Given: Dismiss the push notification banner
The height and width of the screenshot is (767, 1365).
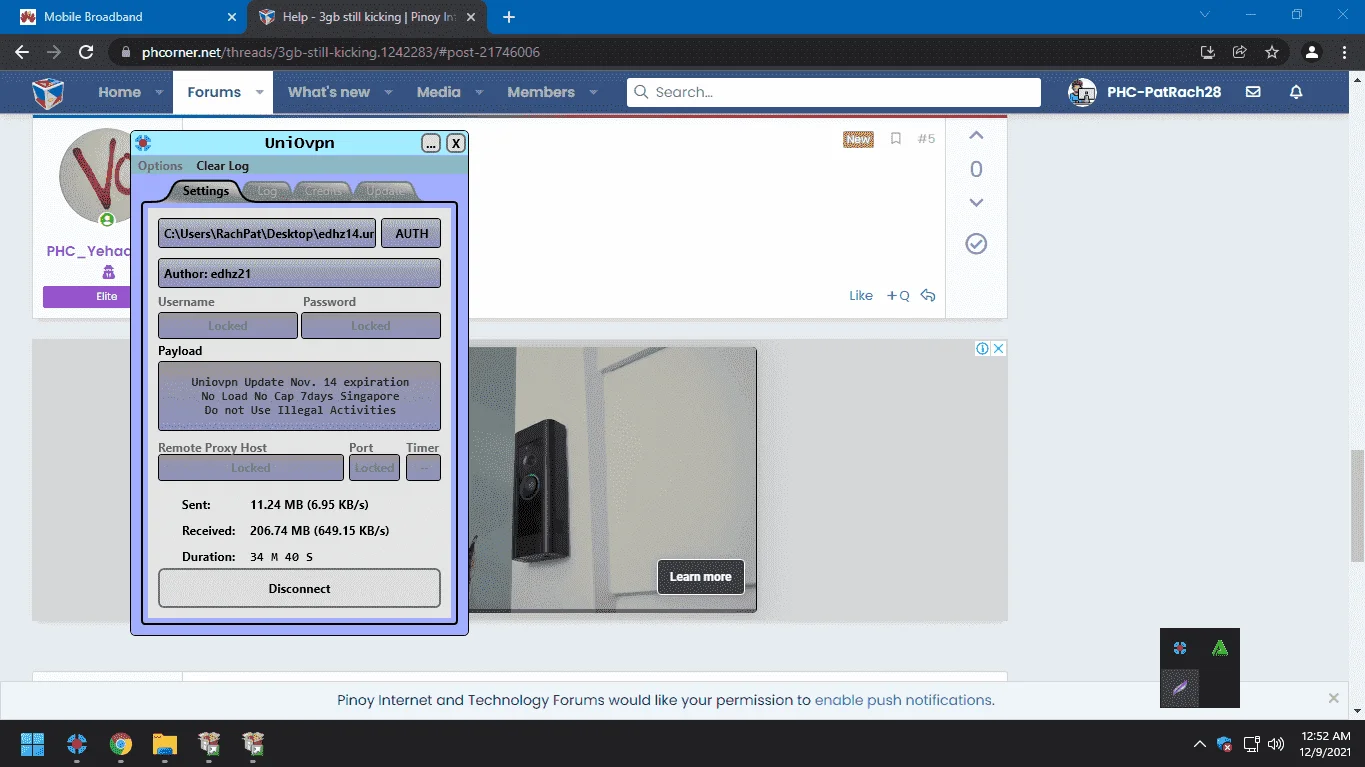Looking at the screenshot, I should pos(1333,698).
